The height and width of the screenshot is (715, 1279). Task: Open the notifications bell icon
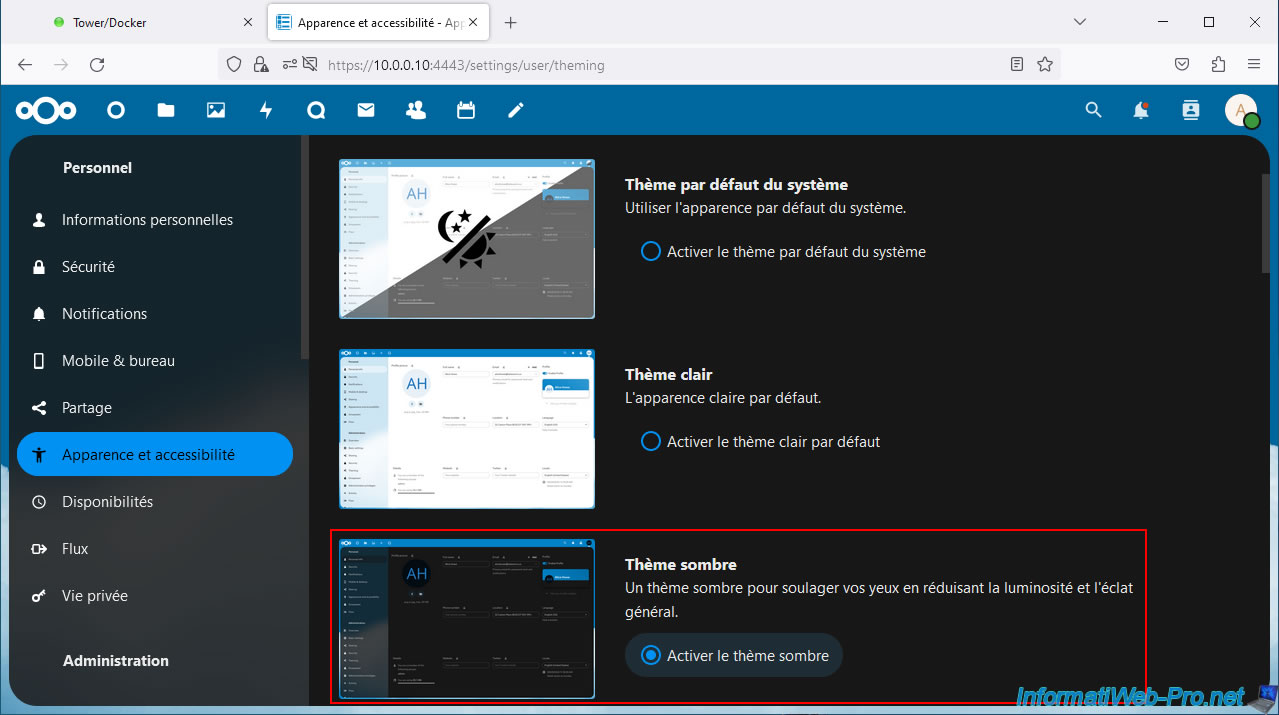point(1141,111)
